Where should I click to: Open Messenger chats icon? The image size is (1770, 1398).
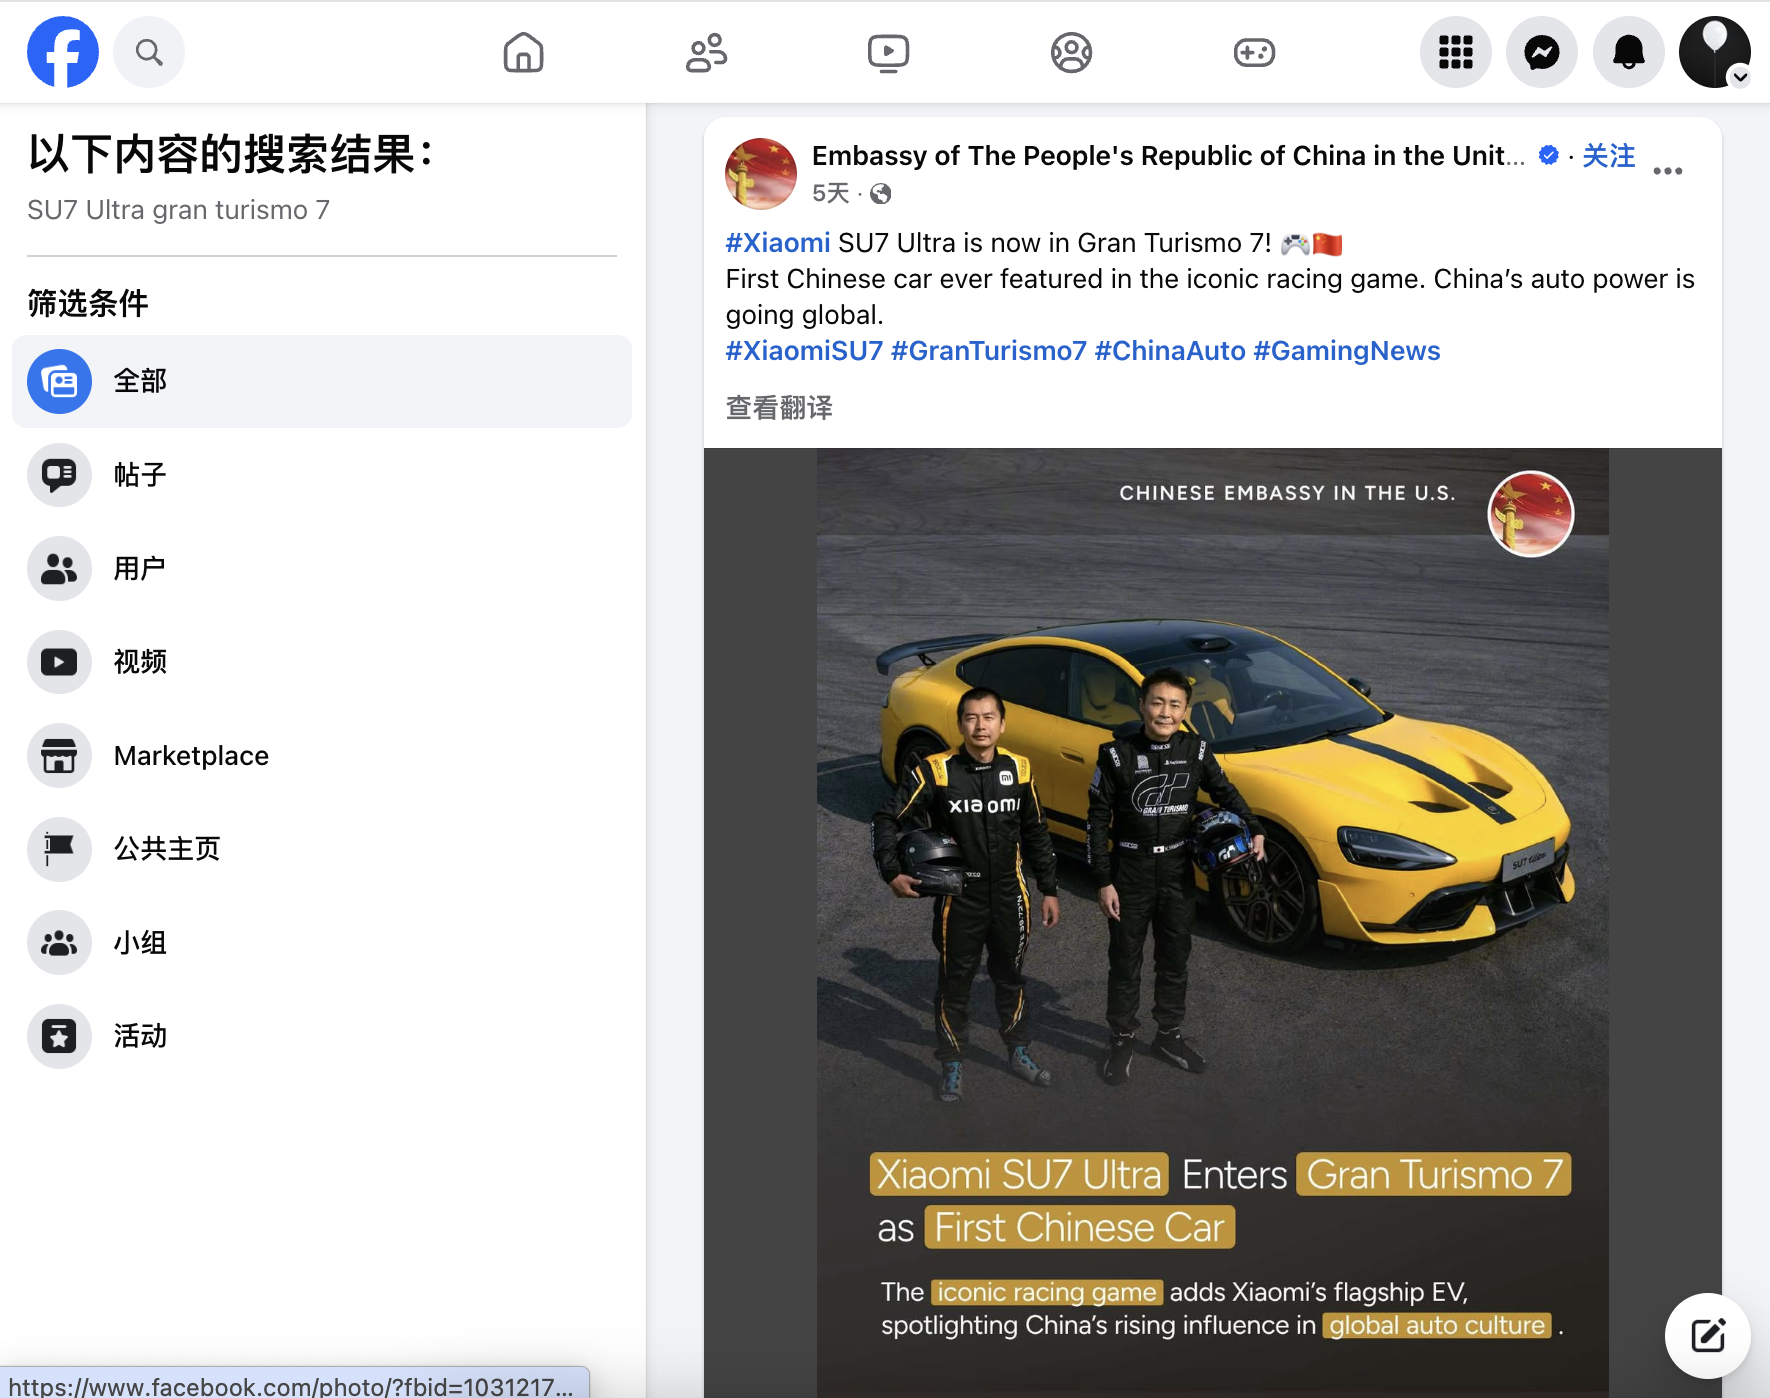[x=1542, y=52]
